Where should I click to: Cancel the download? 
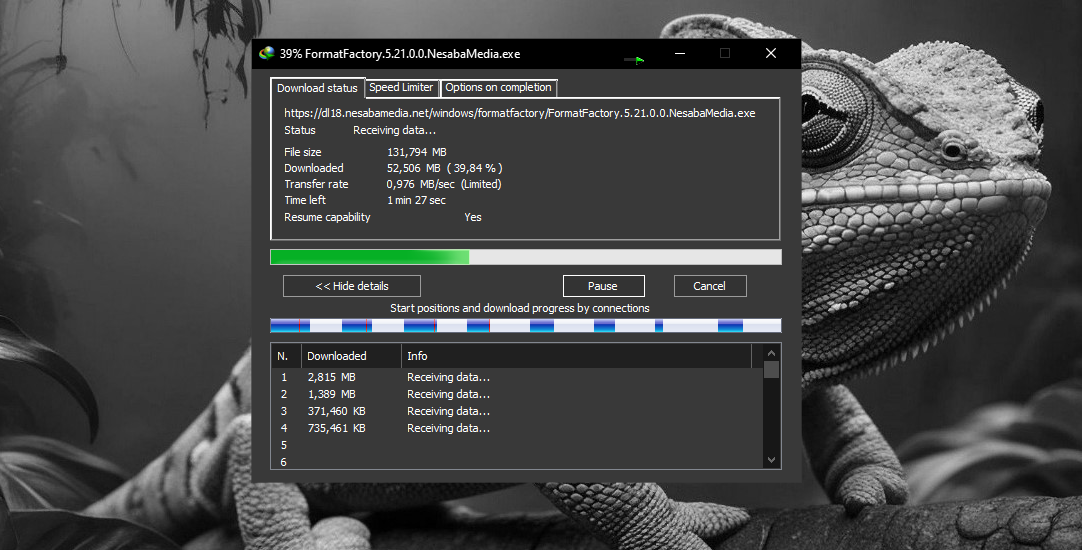[x=709, y=286]
